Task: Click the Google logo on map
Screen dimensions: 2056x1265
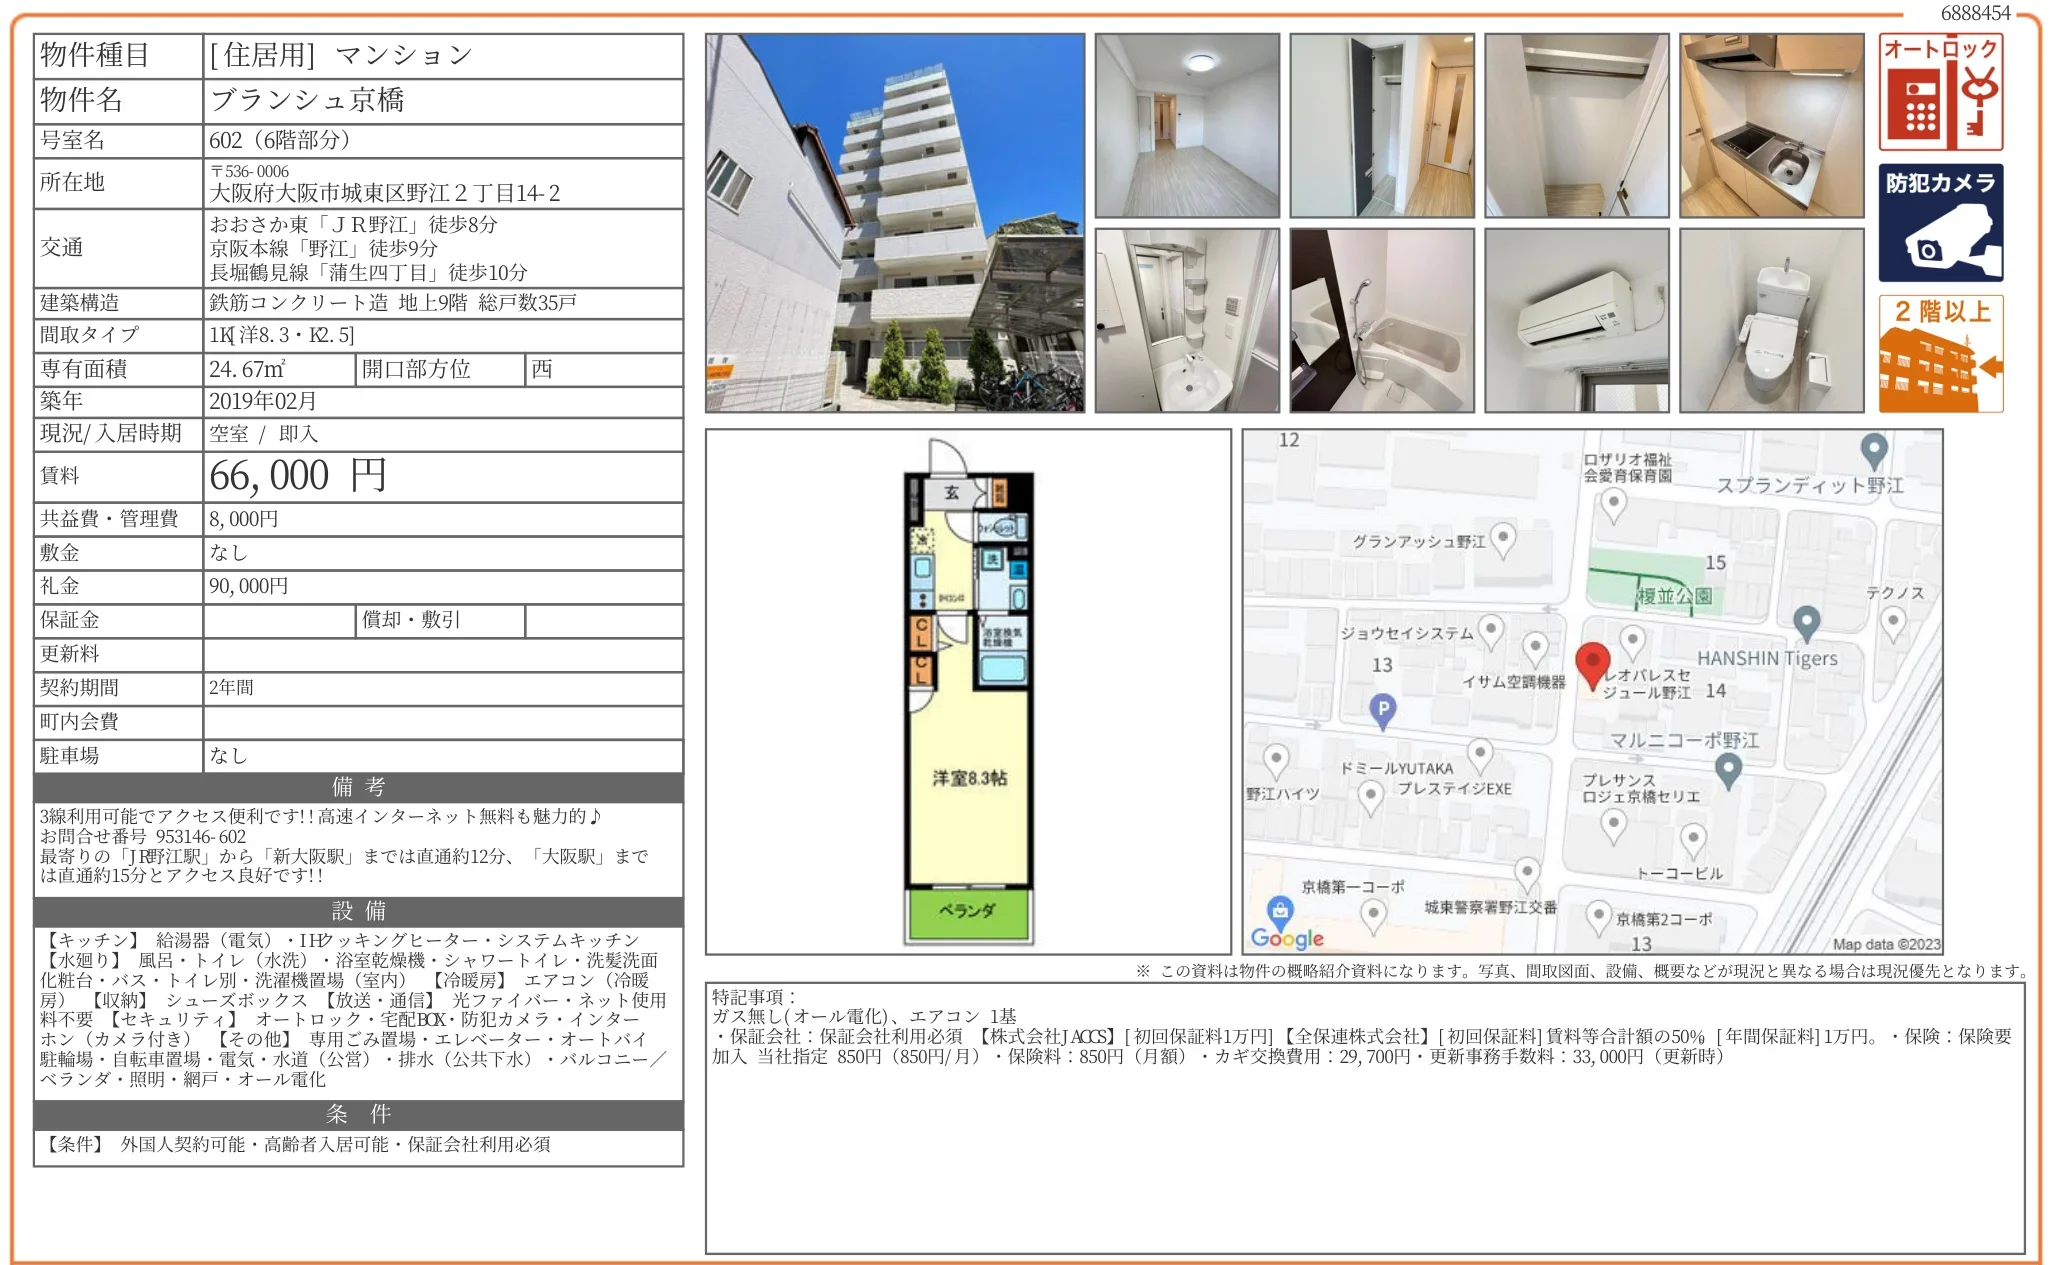Action: 1286,938
